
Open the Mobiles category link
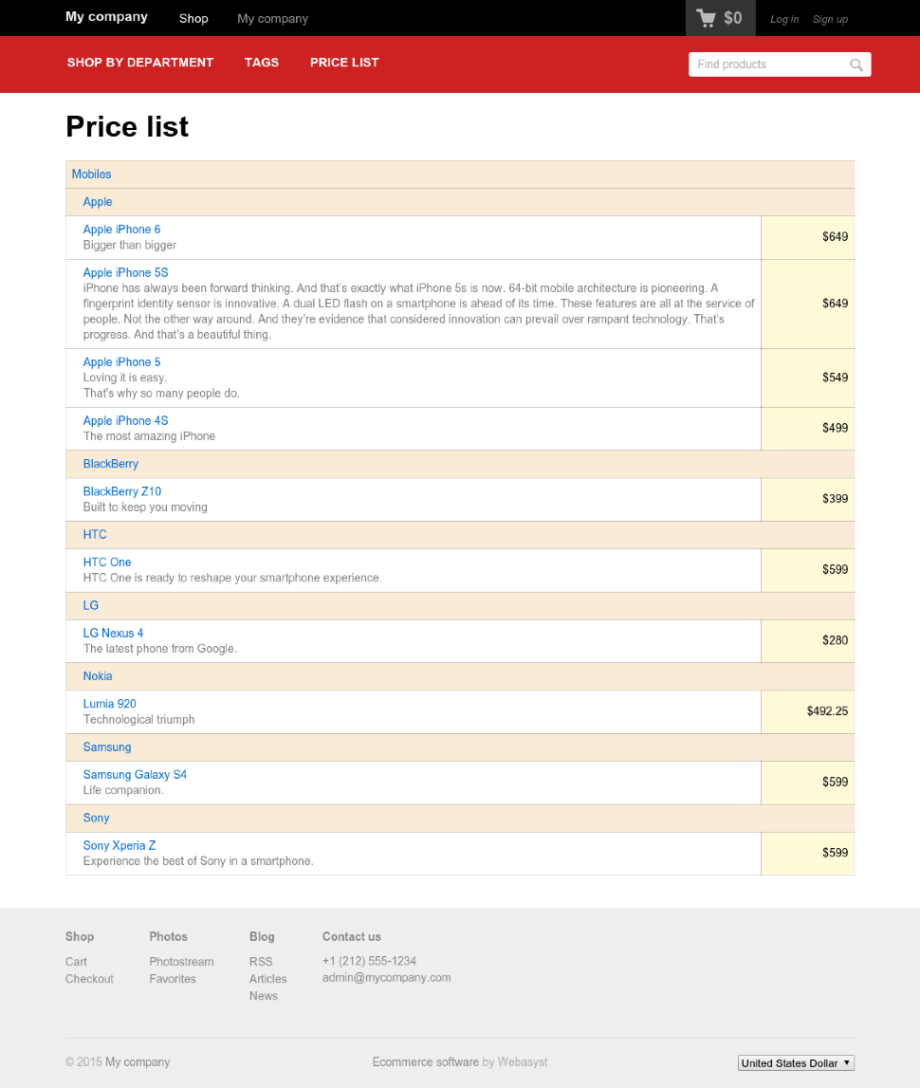pyautogui.click(x=91, y=174)
